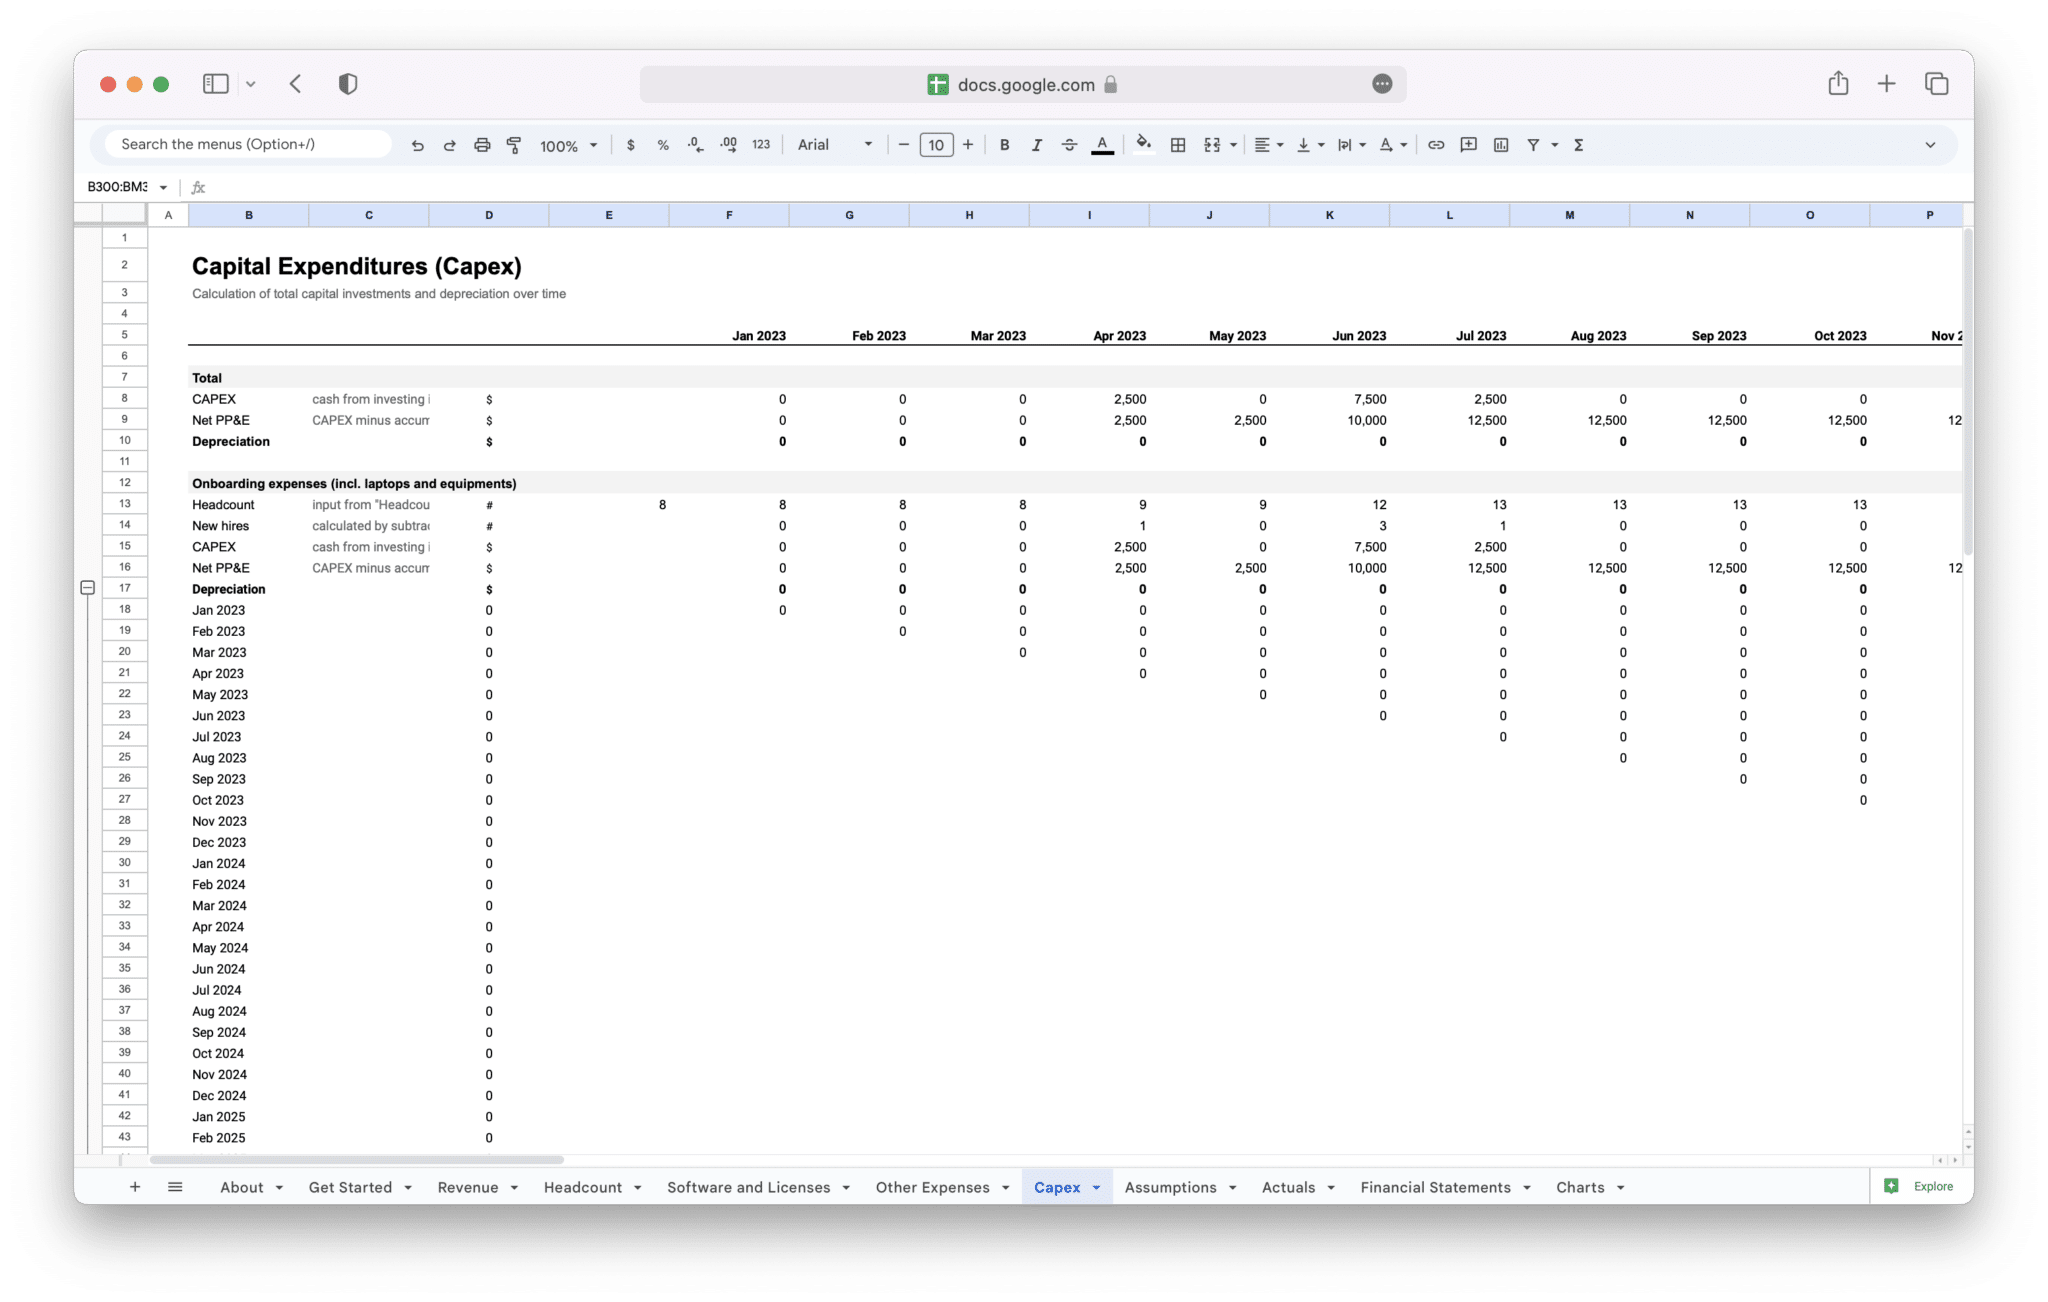Click the Search the menus field
This screenshot has width=2048, height=1302.
pos(248,144)
